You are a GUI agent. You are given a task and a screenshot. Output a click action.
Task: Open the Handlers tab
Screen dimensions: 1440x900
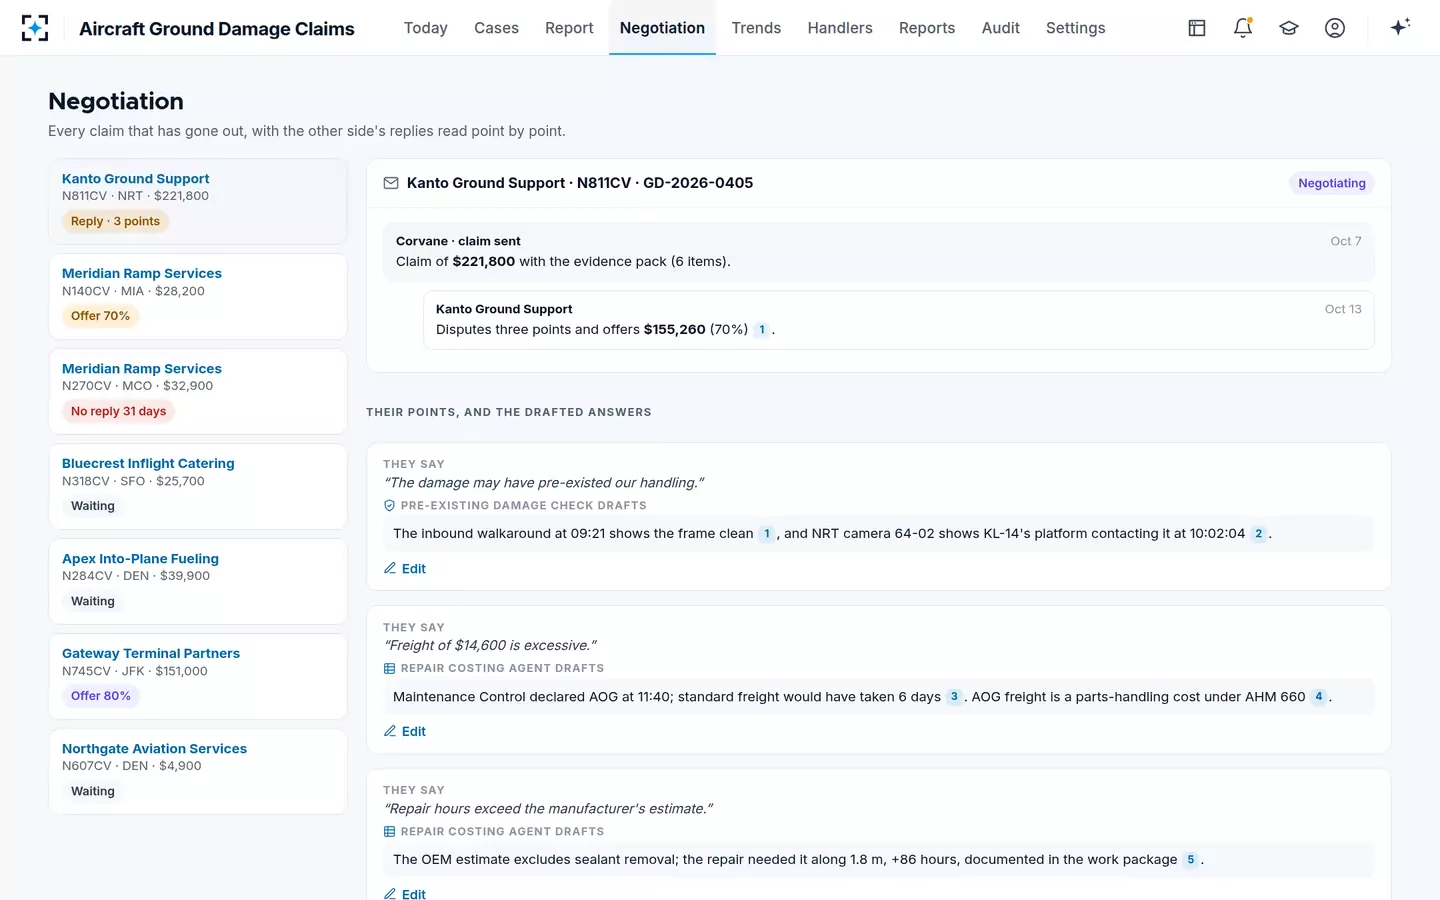click(x=840, y=28)
